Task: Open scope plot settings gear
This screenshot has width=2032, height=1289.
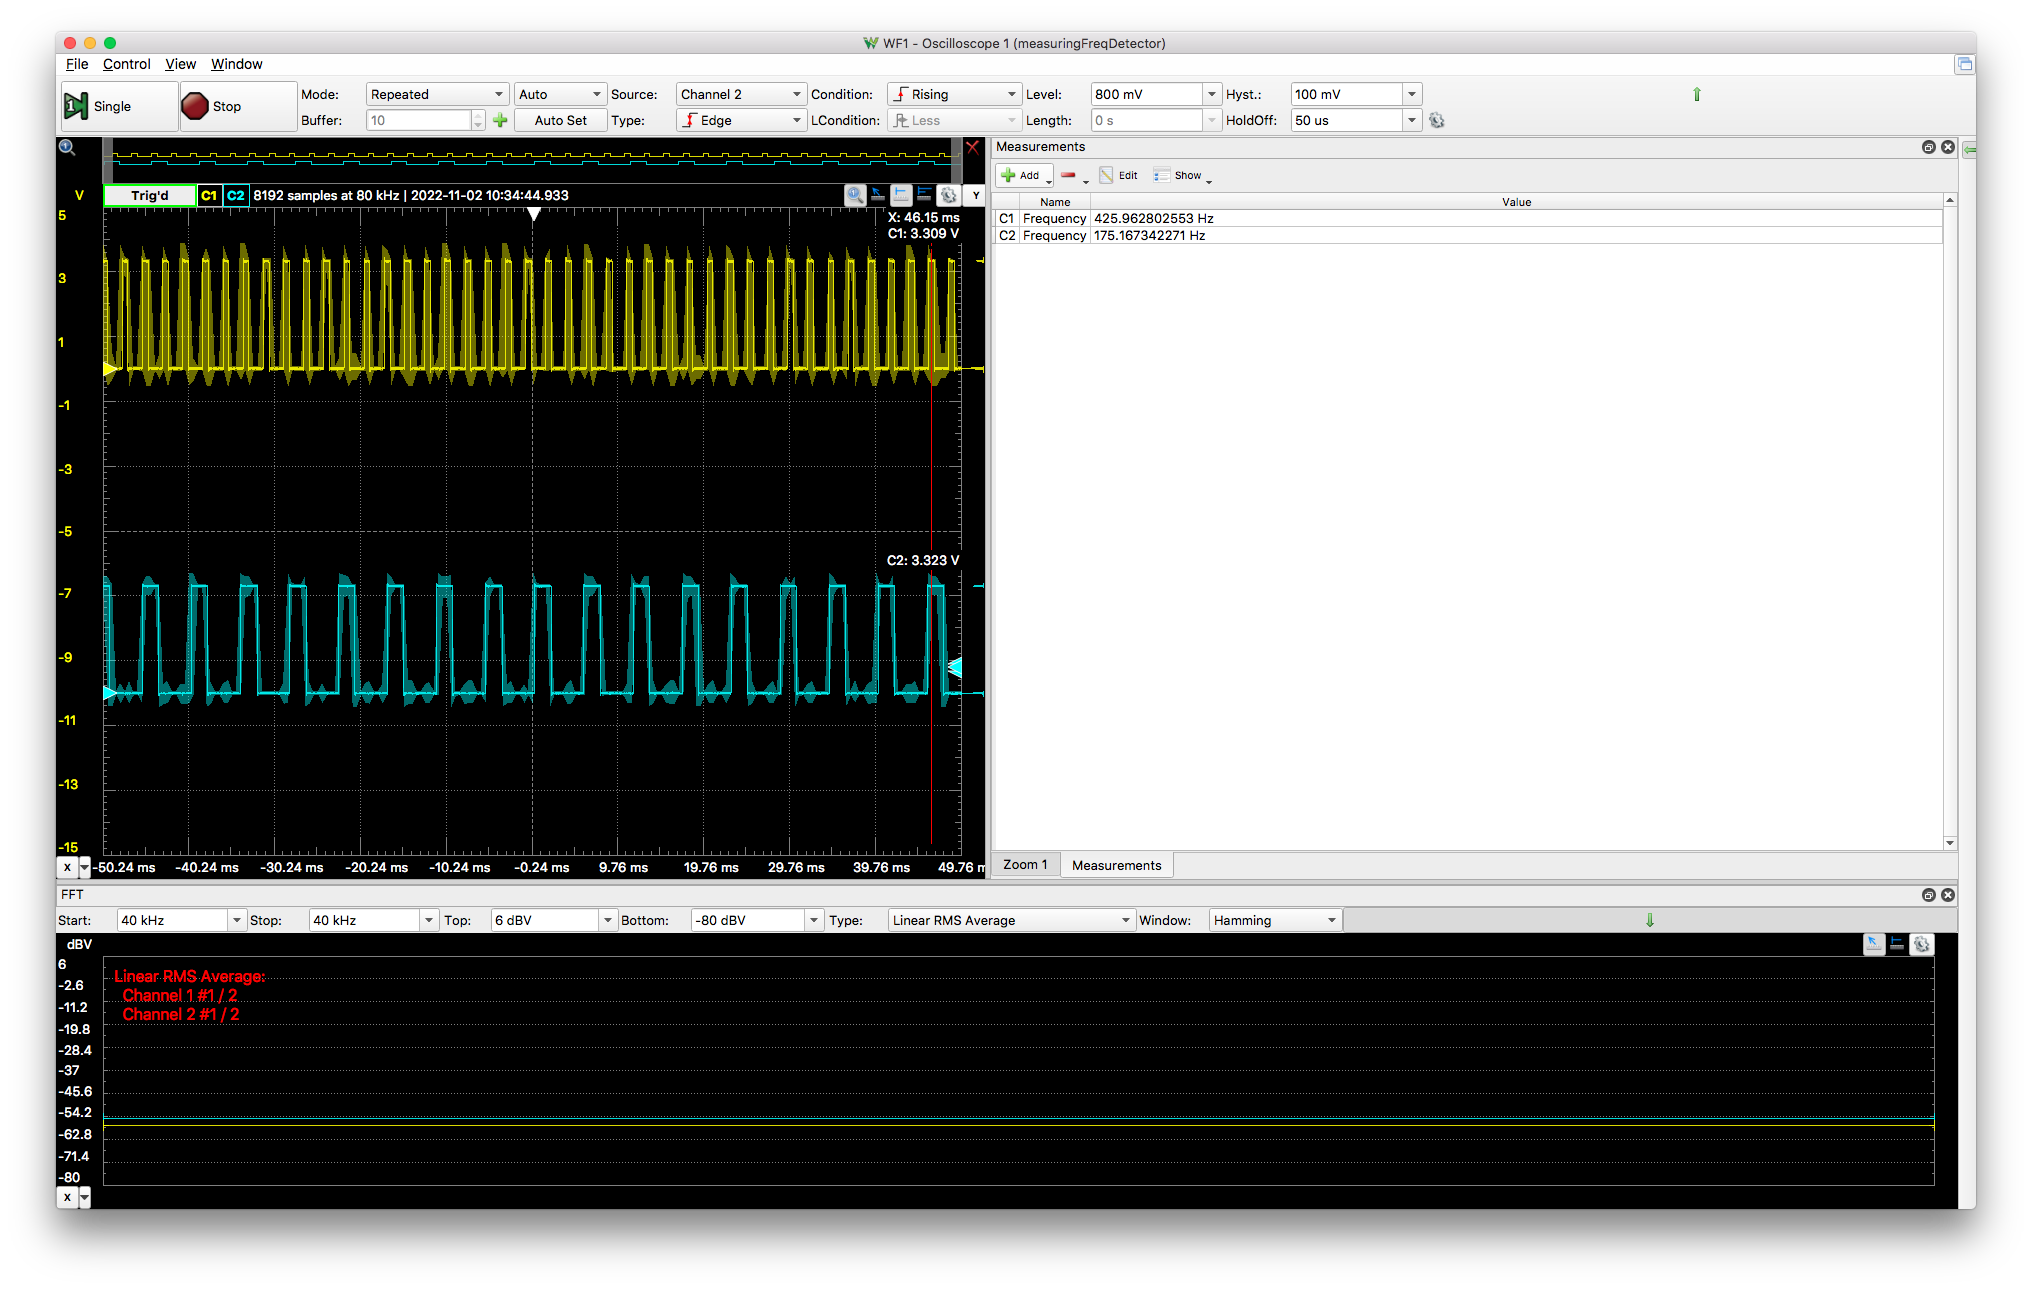Action: [x=949, y=195]
